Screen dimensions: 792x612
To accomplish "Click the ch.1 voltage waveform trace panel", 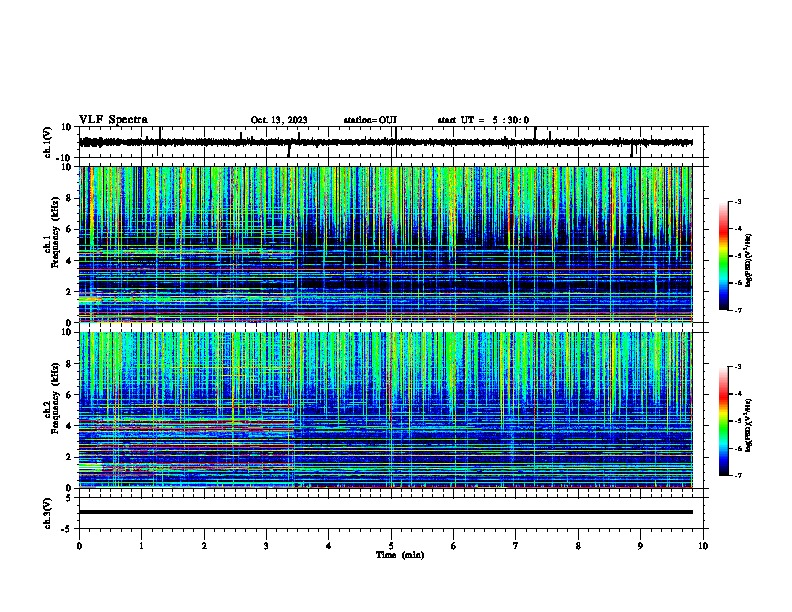I will (391, 142).
